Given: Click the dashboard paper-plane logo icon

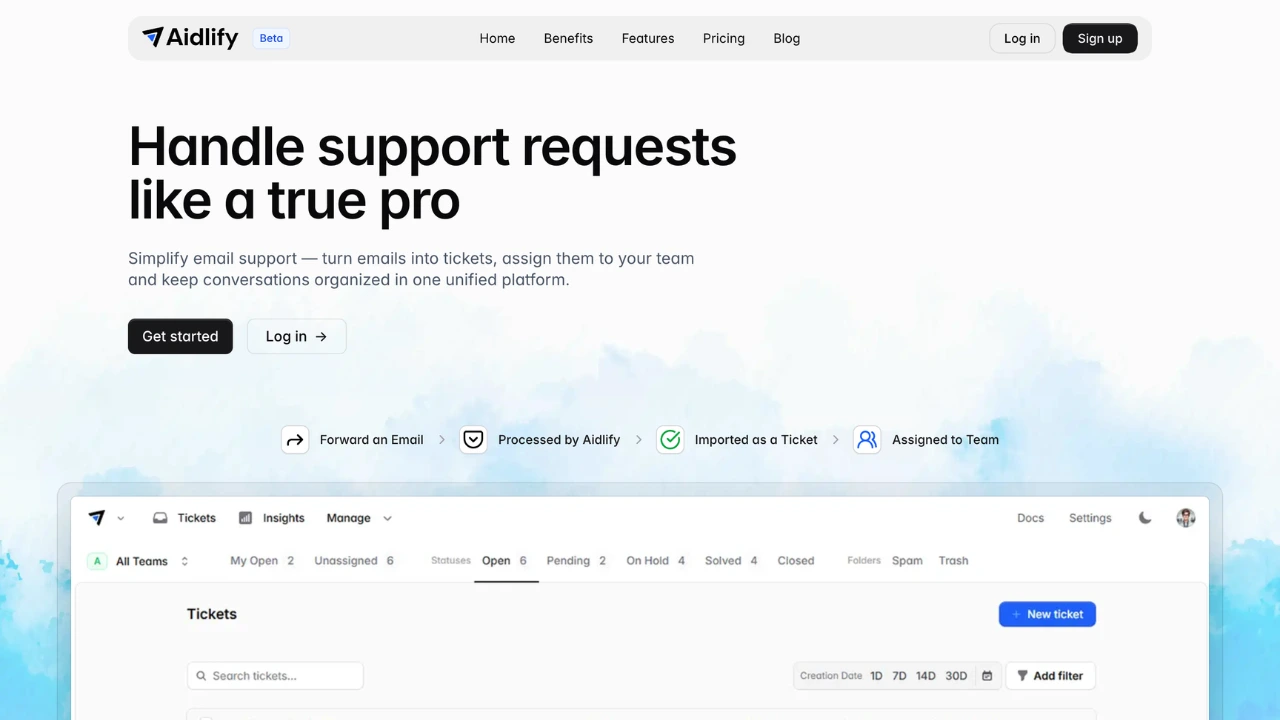Looking at the screenshot, I should click(x=97, y=518).
